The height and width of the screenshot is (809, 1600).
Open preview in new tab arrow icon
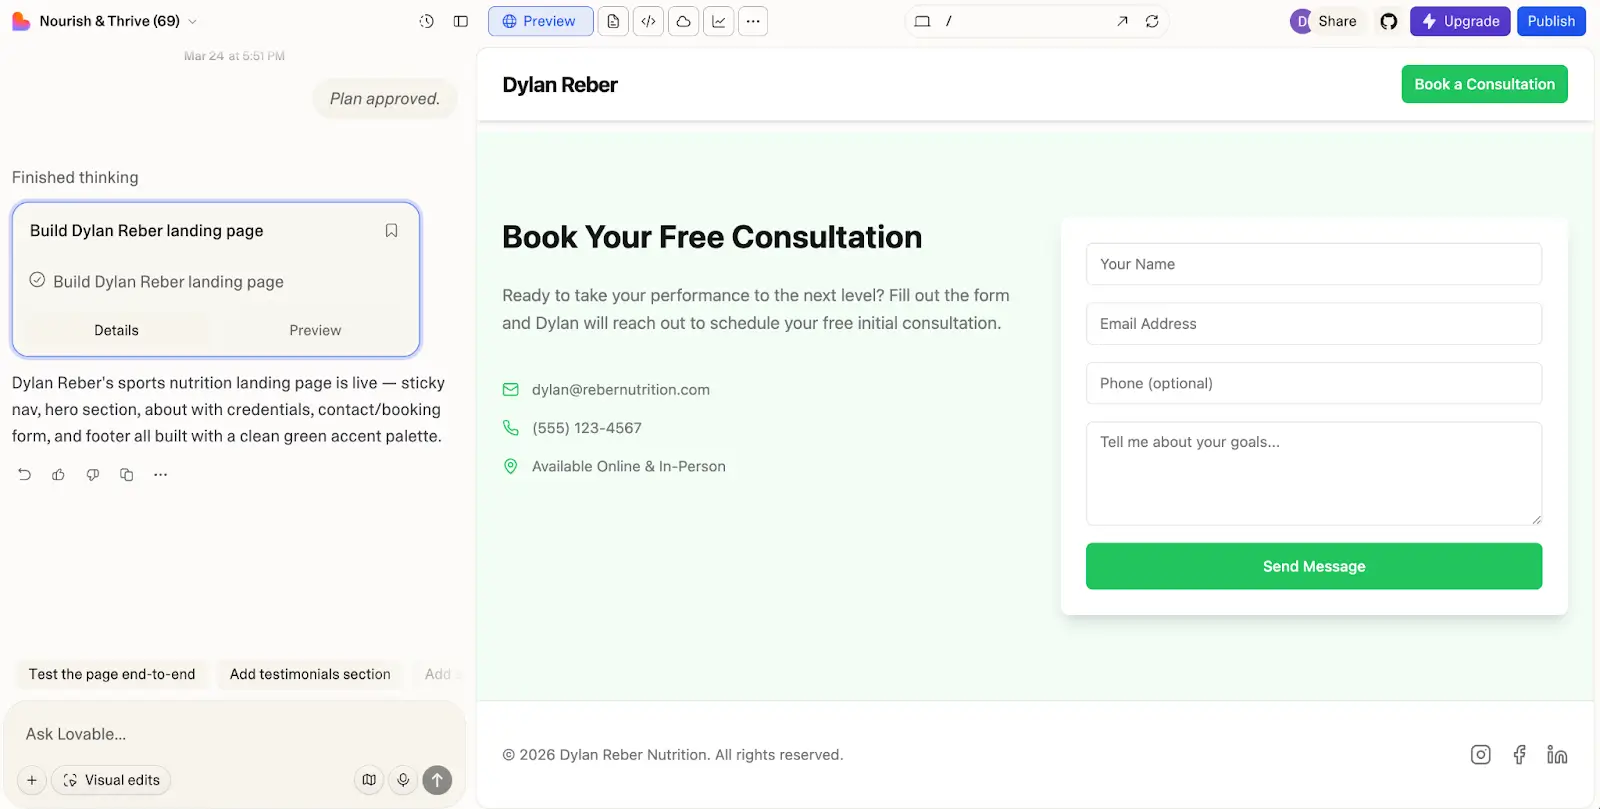tap(1122, 21)
